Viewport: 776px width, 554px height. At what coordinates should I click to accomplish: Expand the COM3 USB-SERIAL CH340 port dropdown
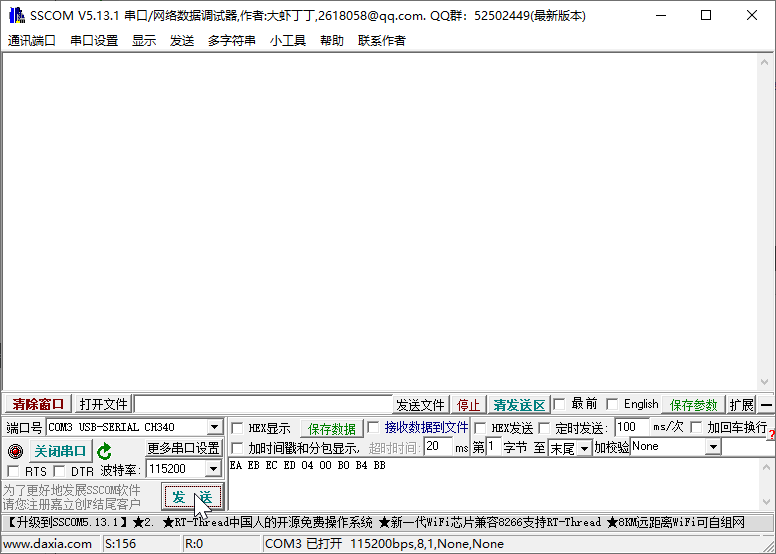(x=214, y=427)
